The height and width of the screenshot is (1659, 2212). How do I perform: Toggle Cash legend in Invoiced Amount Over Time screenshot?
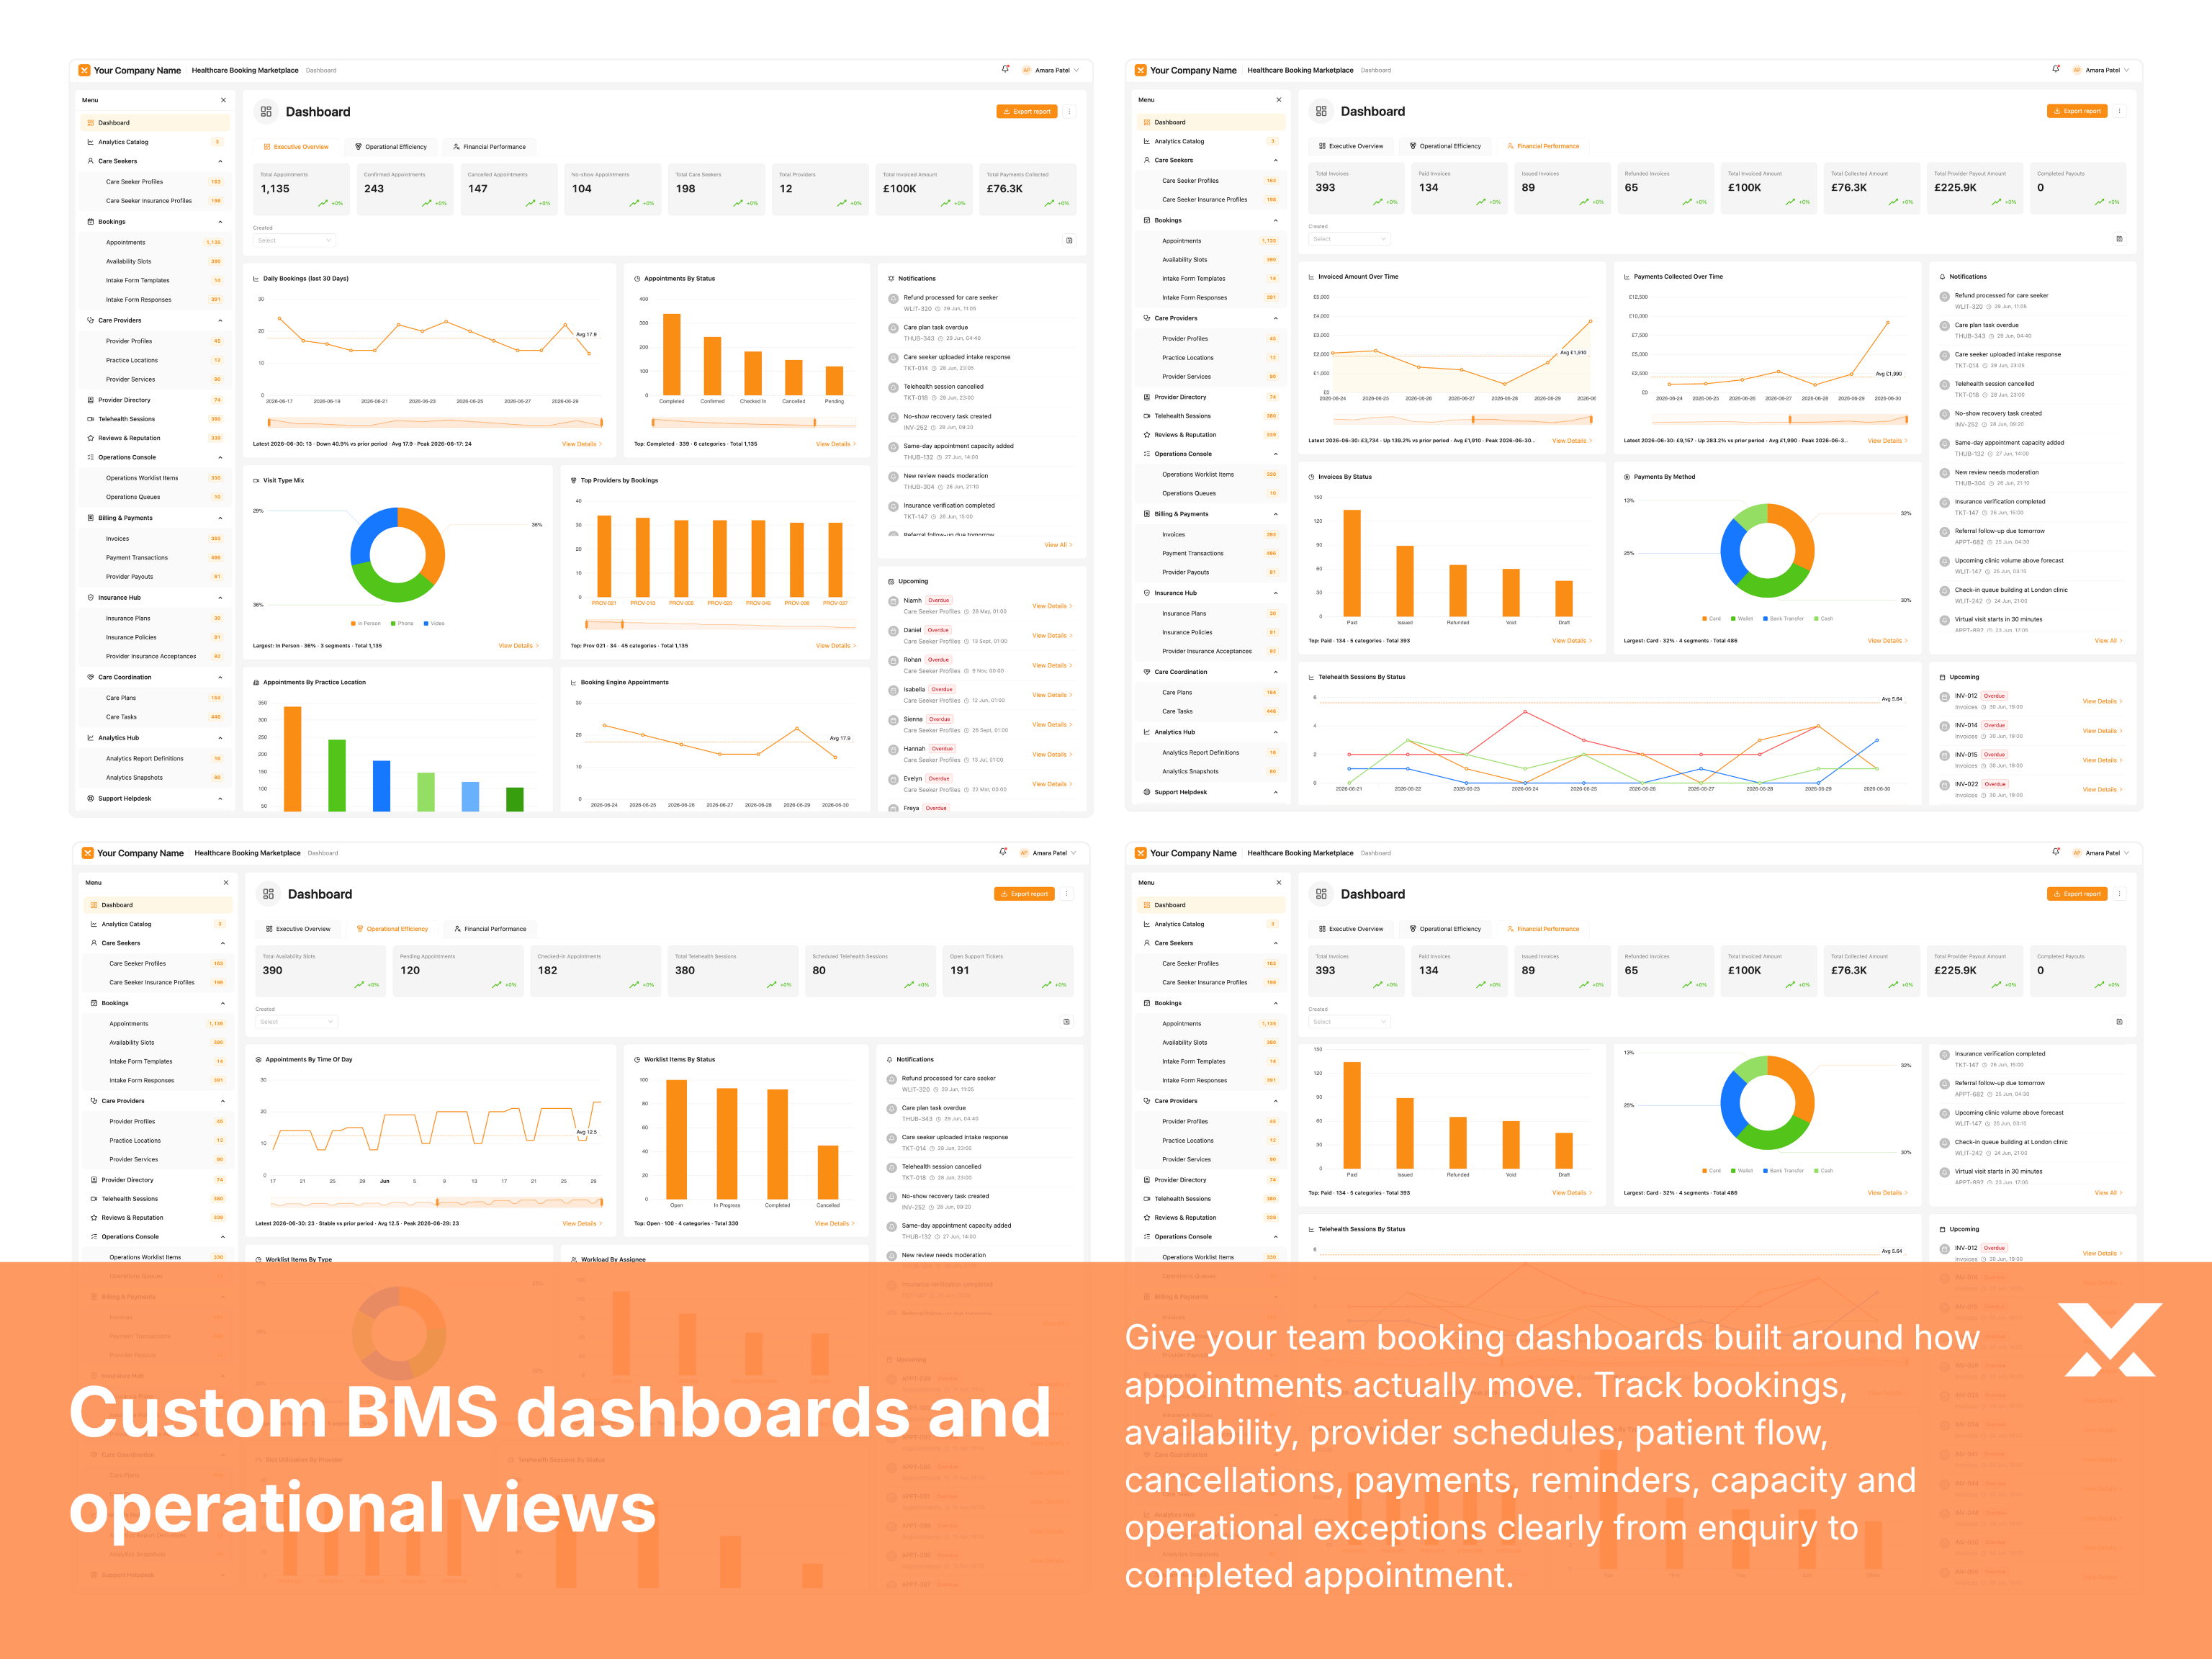(1823, 618)
